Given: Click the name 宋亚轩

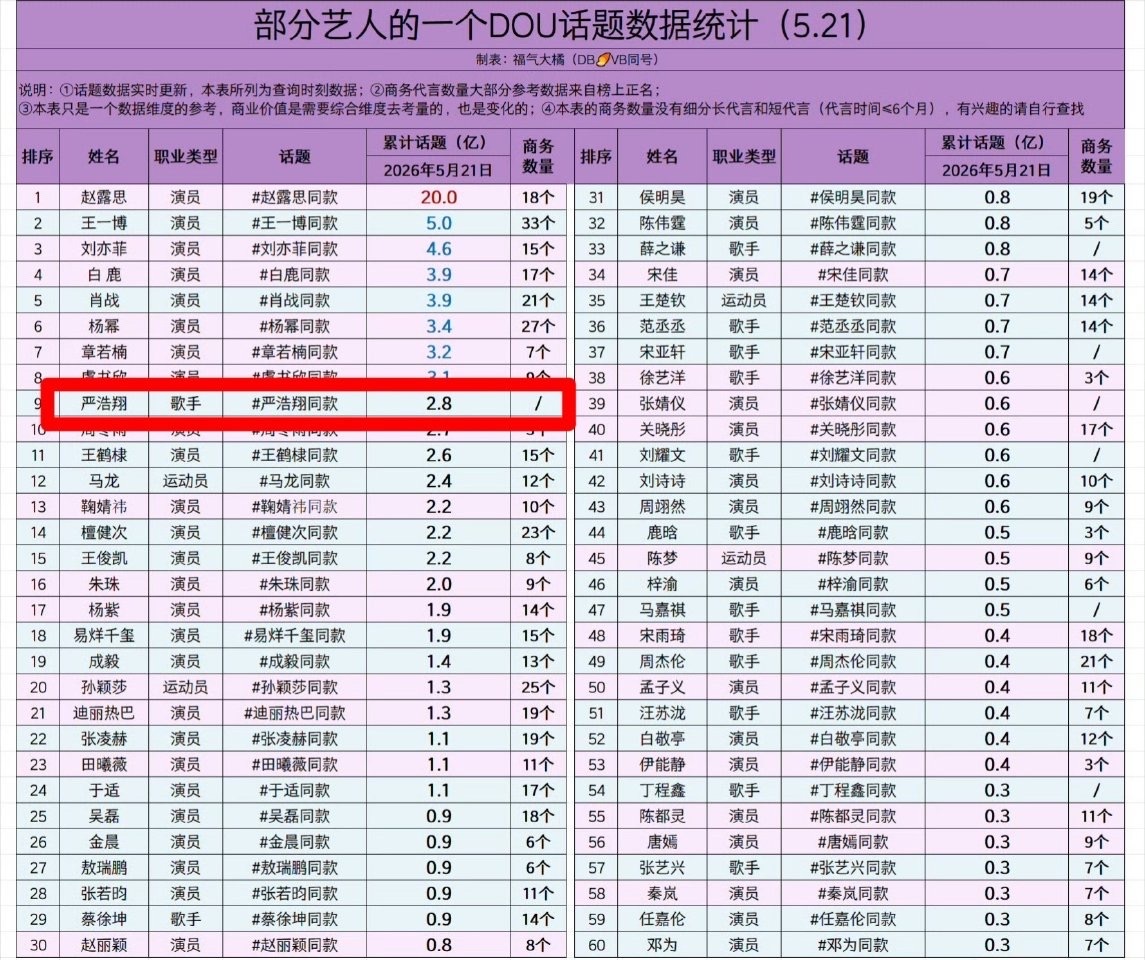Looking at the screenshot, I should coord(662,352).
